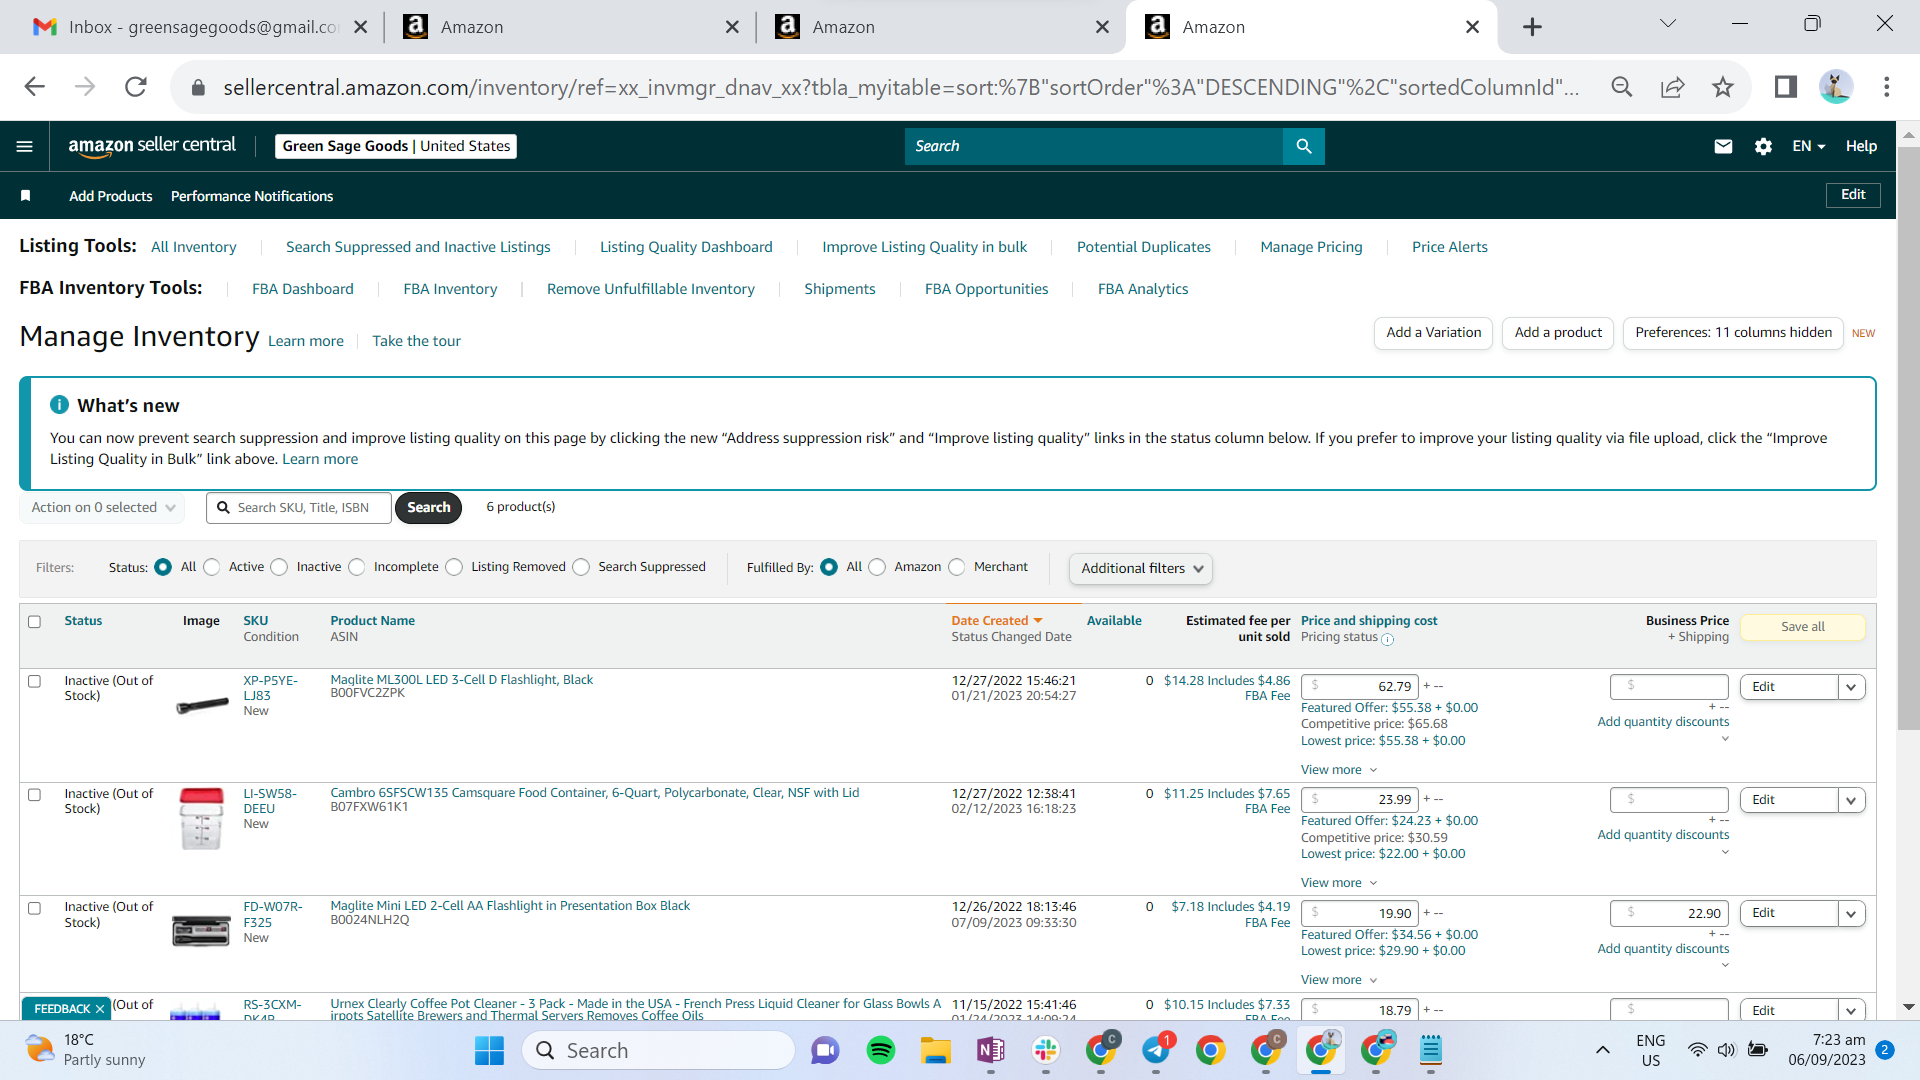Launch Spotify from the taskbar
The image size is (1920, 1080).
(881, 1050)
